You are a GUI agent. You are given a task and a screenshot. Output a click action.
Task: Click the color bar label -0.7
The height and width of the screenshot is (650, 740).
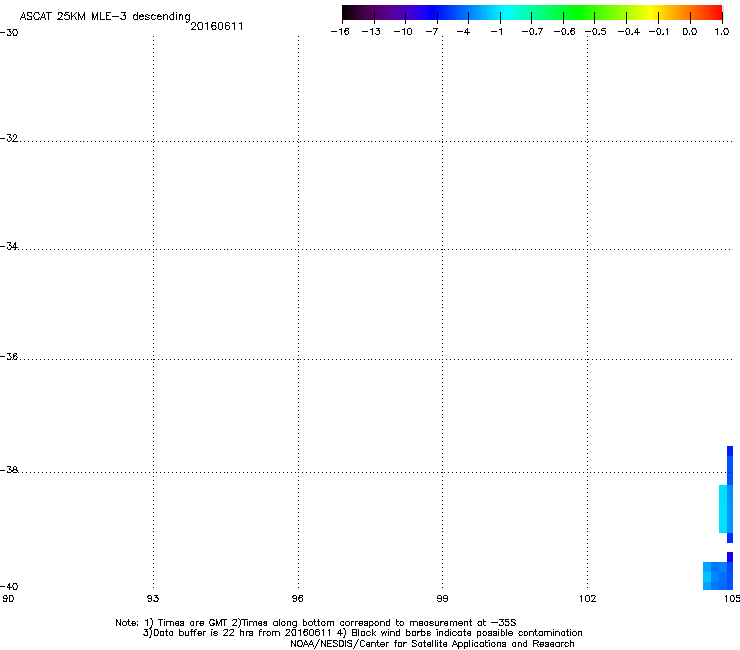[x=532, y=32]
